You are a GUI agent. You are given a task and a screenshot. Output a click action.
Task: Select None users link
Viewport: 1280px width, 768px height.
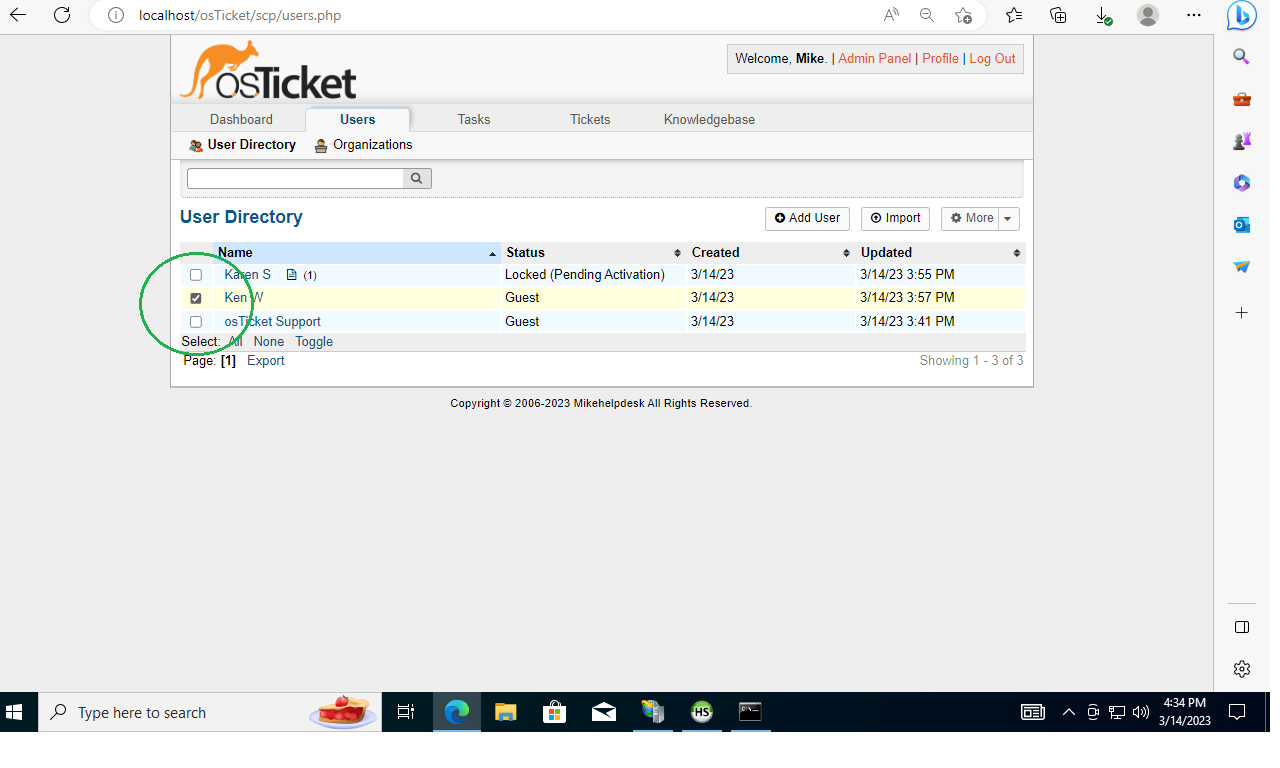click(x=269, y=341)
